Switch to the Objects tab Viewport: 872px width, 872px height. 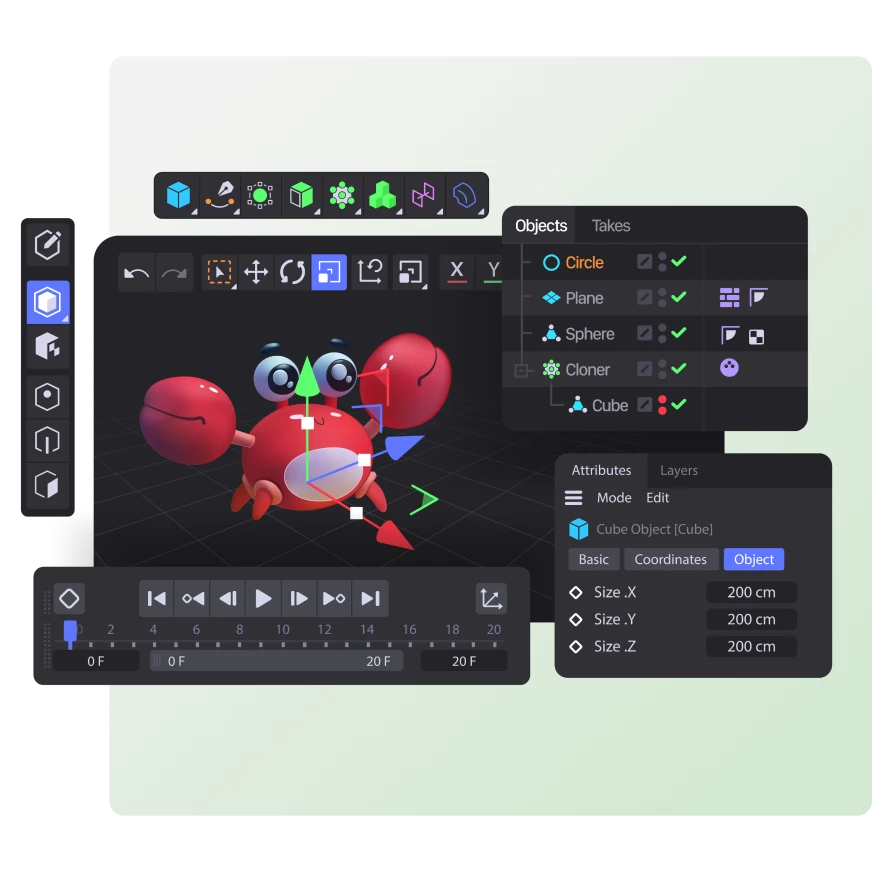coord(541,226)
